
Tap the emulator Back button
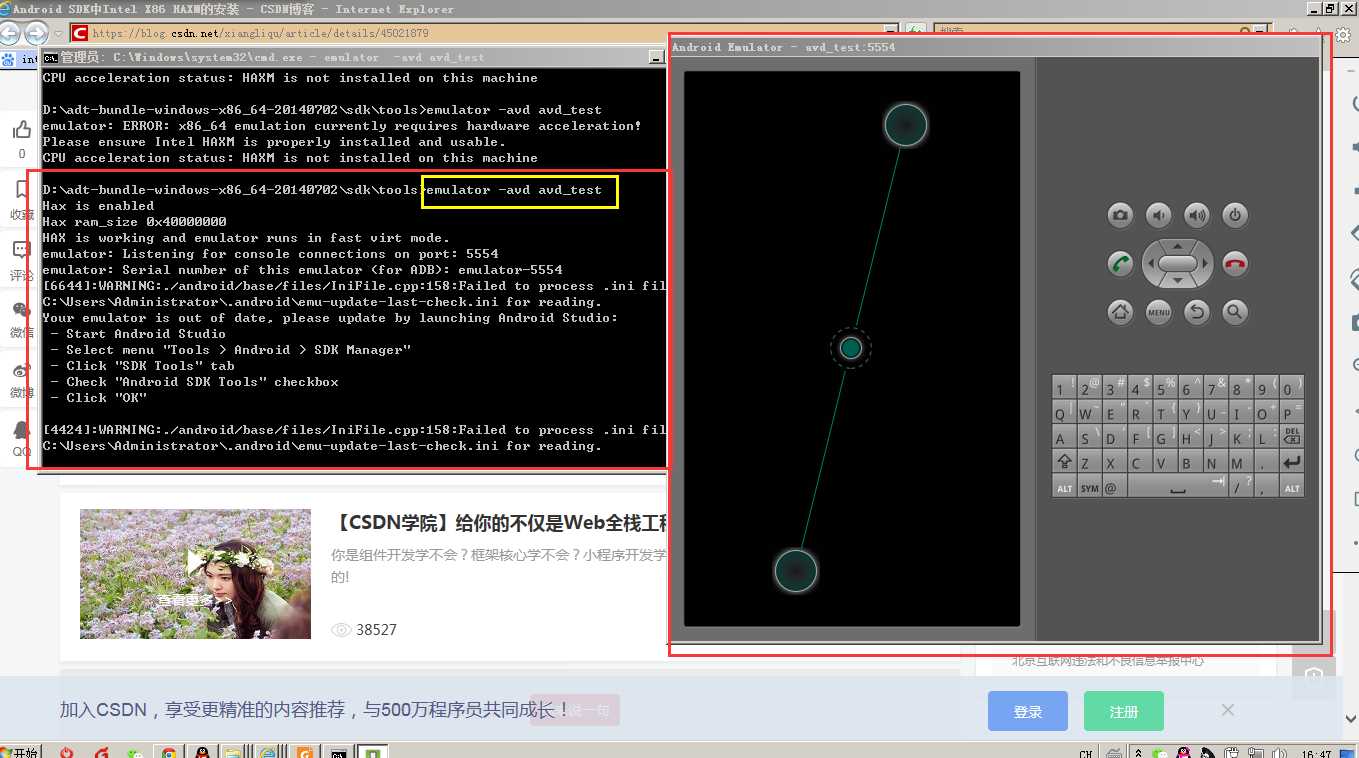[1196, 312]
